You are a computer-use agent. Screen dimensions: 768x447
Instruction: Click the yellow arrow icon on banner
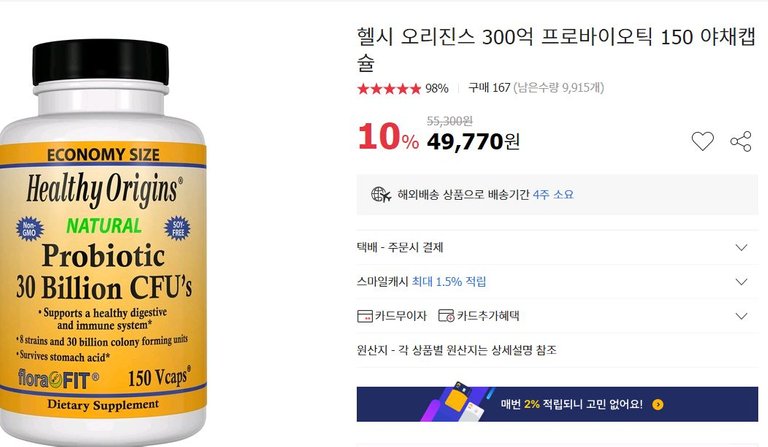point(658,404)
